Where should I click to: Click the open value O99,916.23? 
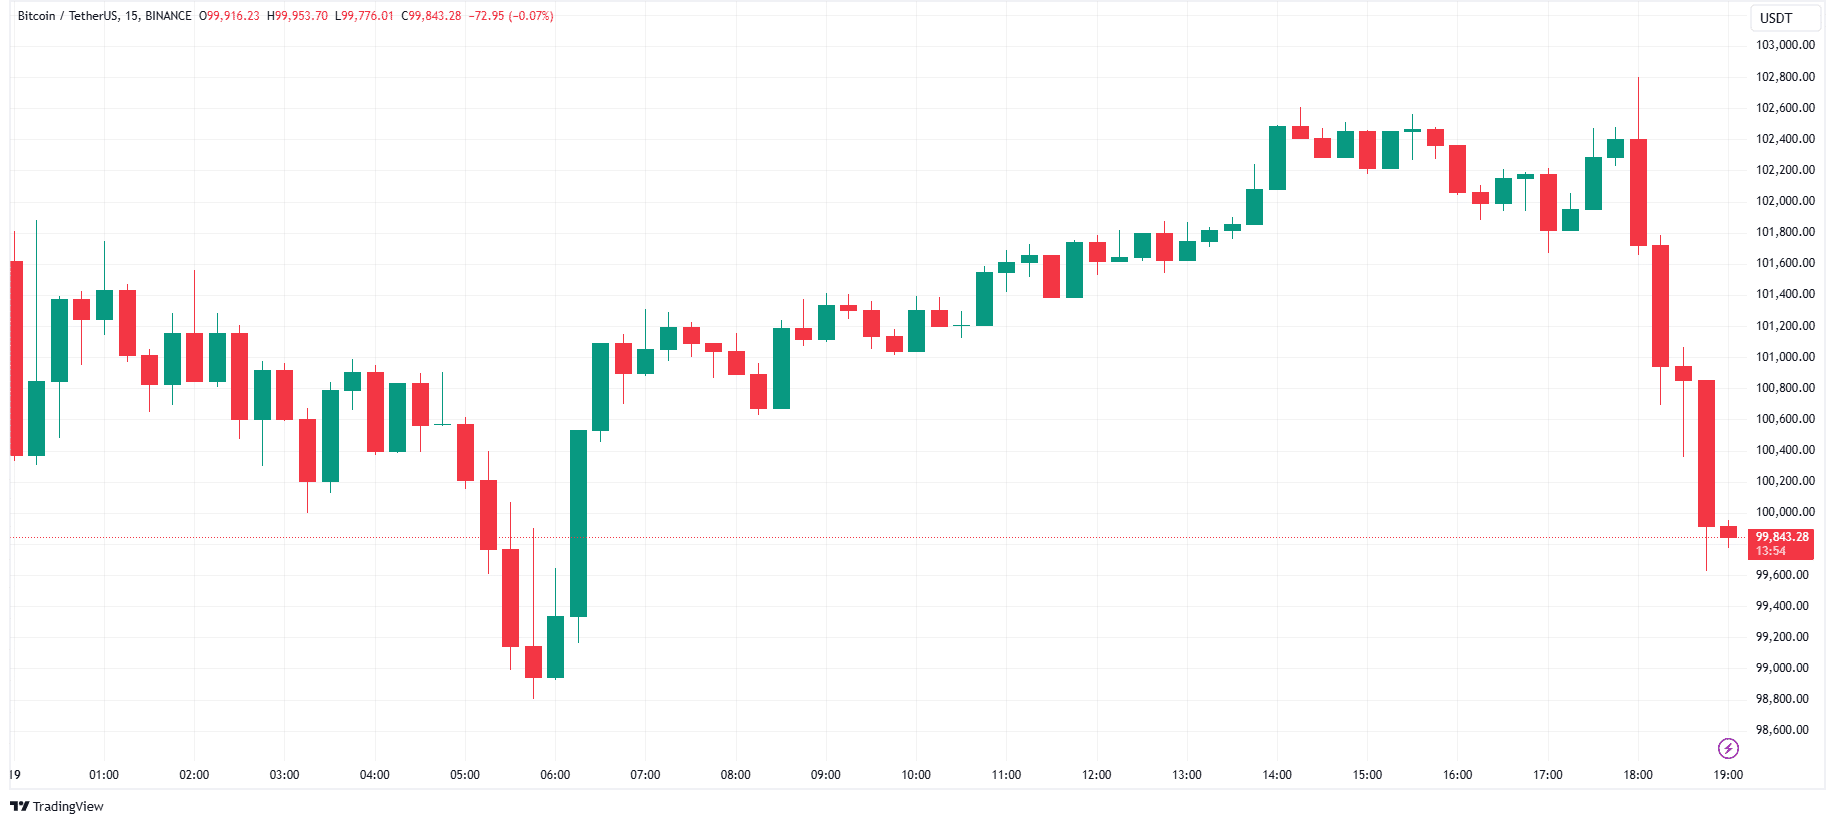(x=229, y=16)
